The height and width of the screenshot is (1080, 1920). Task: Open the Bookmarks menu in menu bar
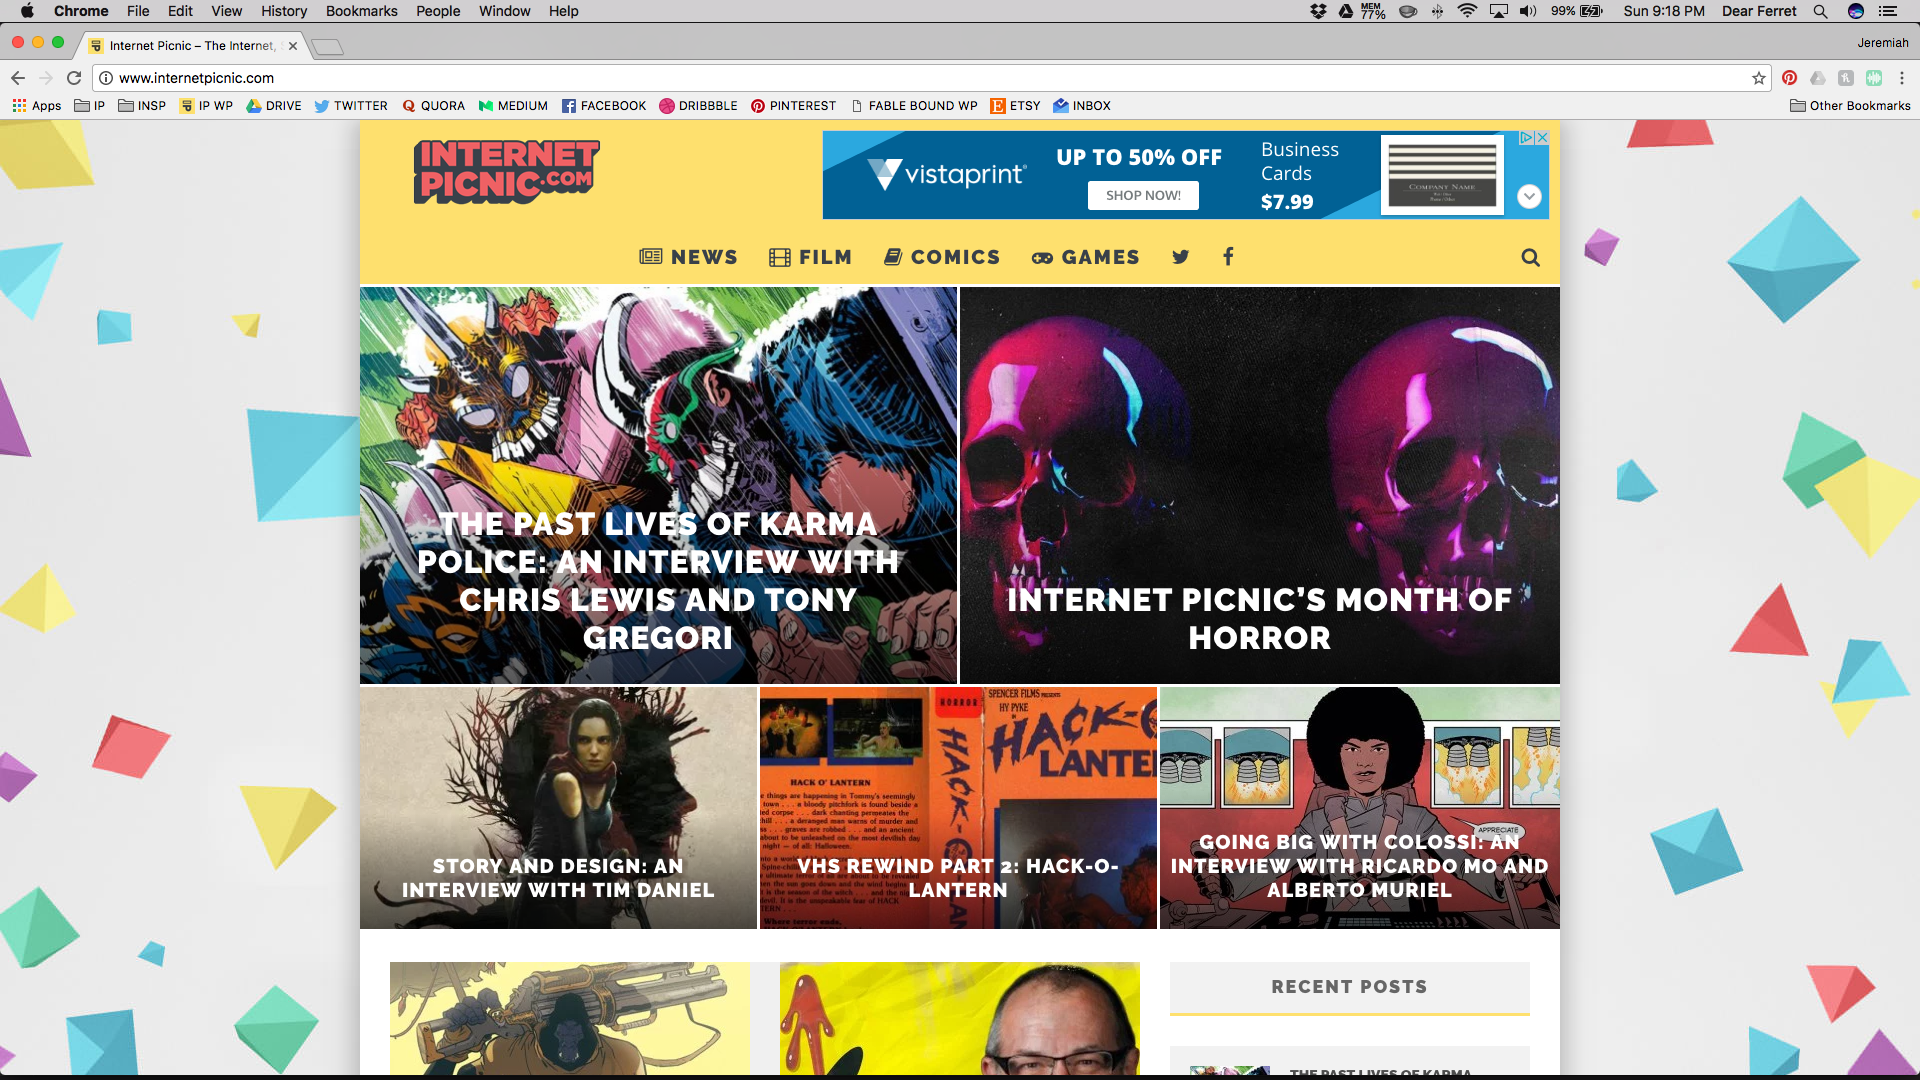point(361,11)
